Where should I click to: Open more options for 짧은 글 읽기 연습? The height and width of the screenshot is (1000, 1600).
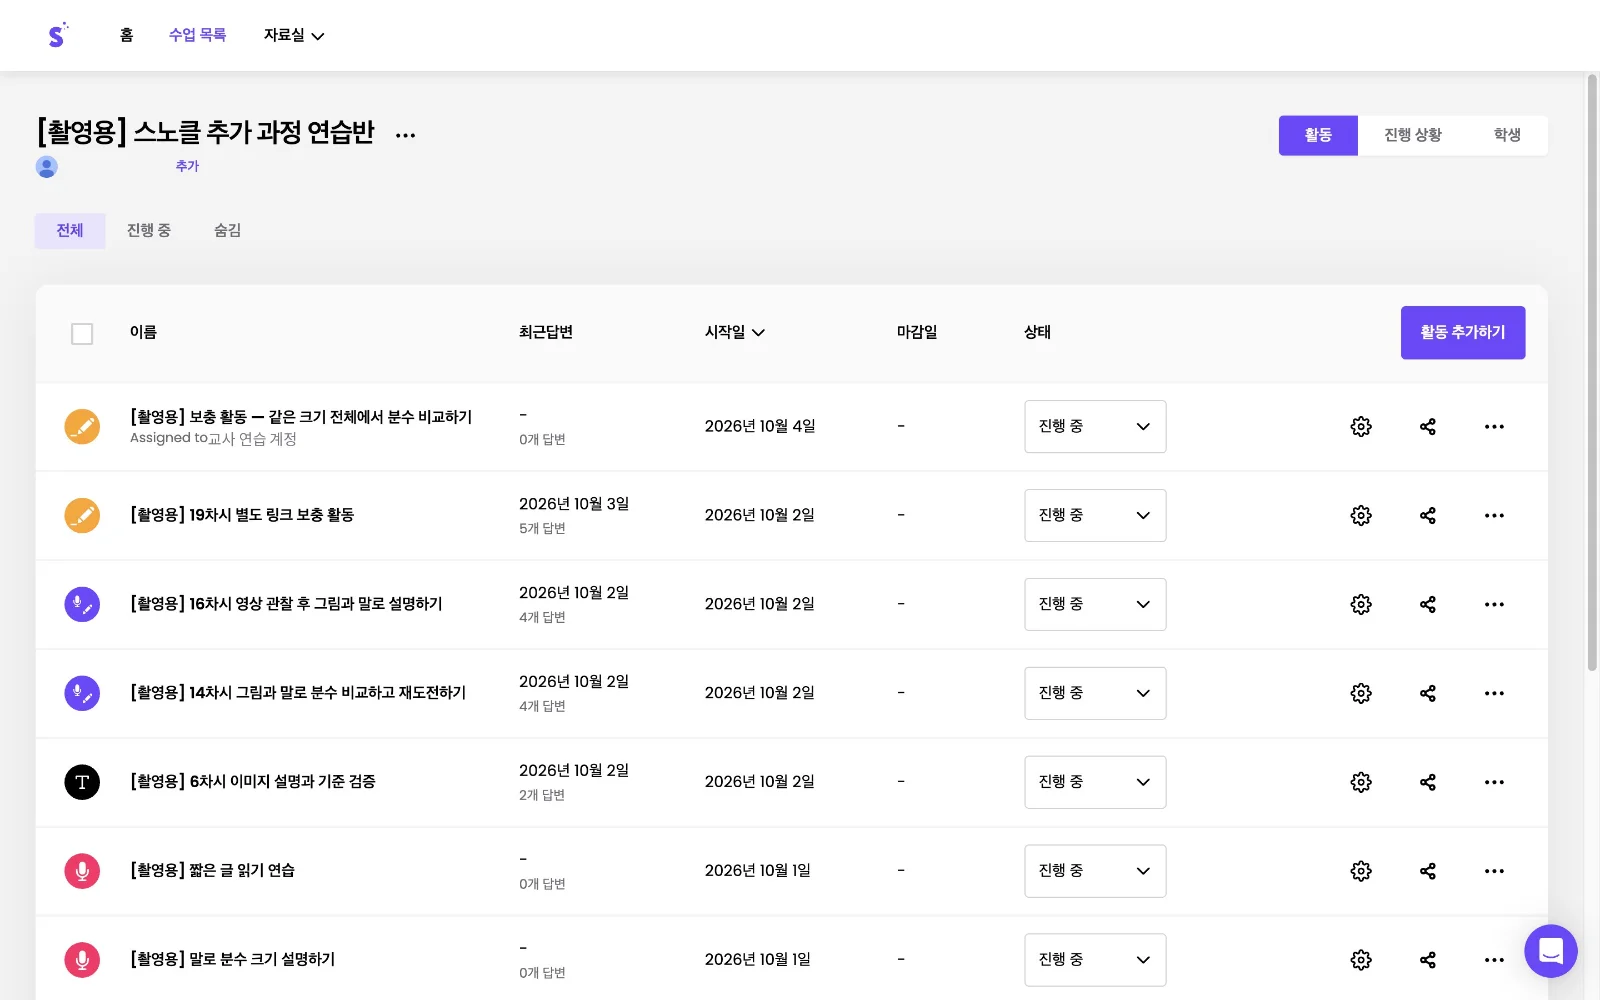[1494, 872]
